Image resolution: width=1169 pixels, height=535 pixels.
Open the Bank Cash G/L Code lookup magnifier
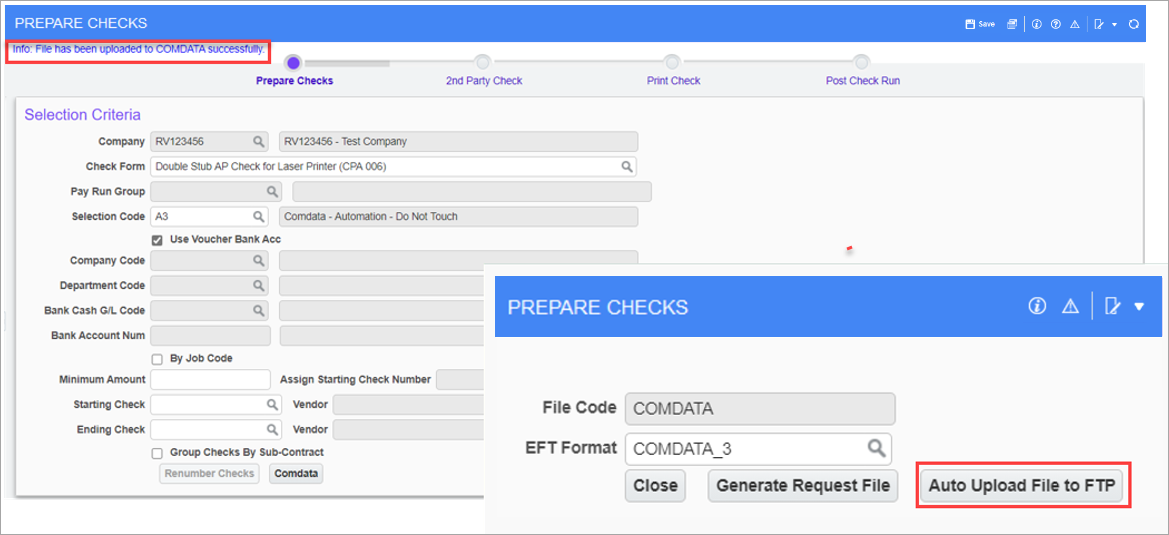[258, 310]
